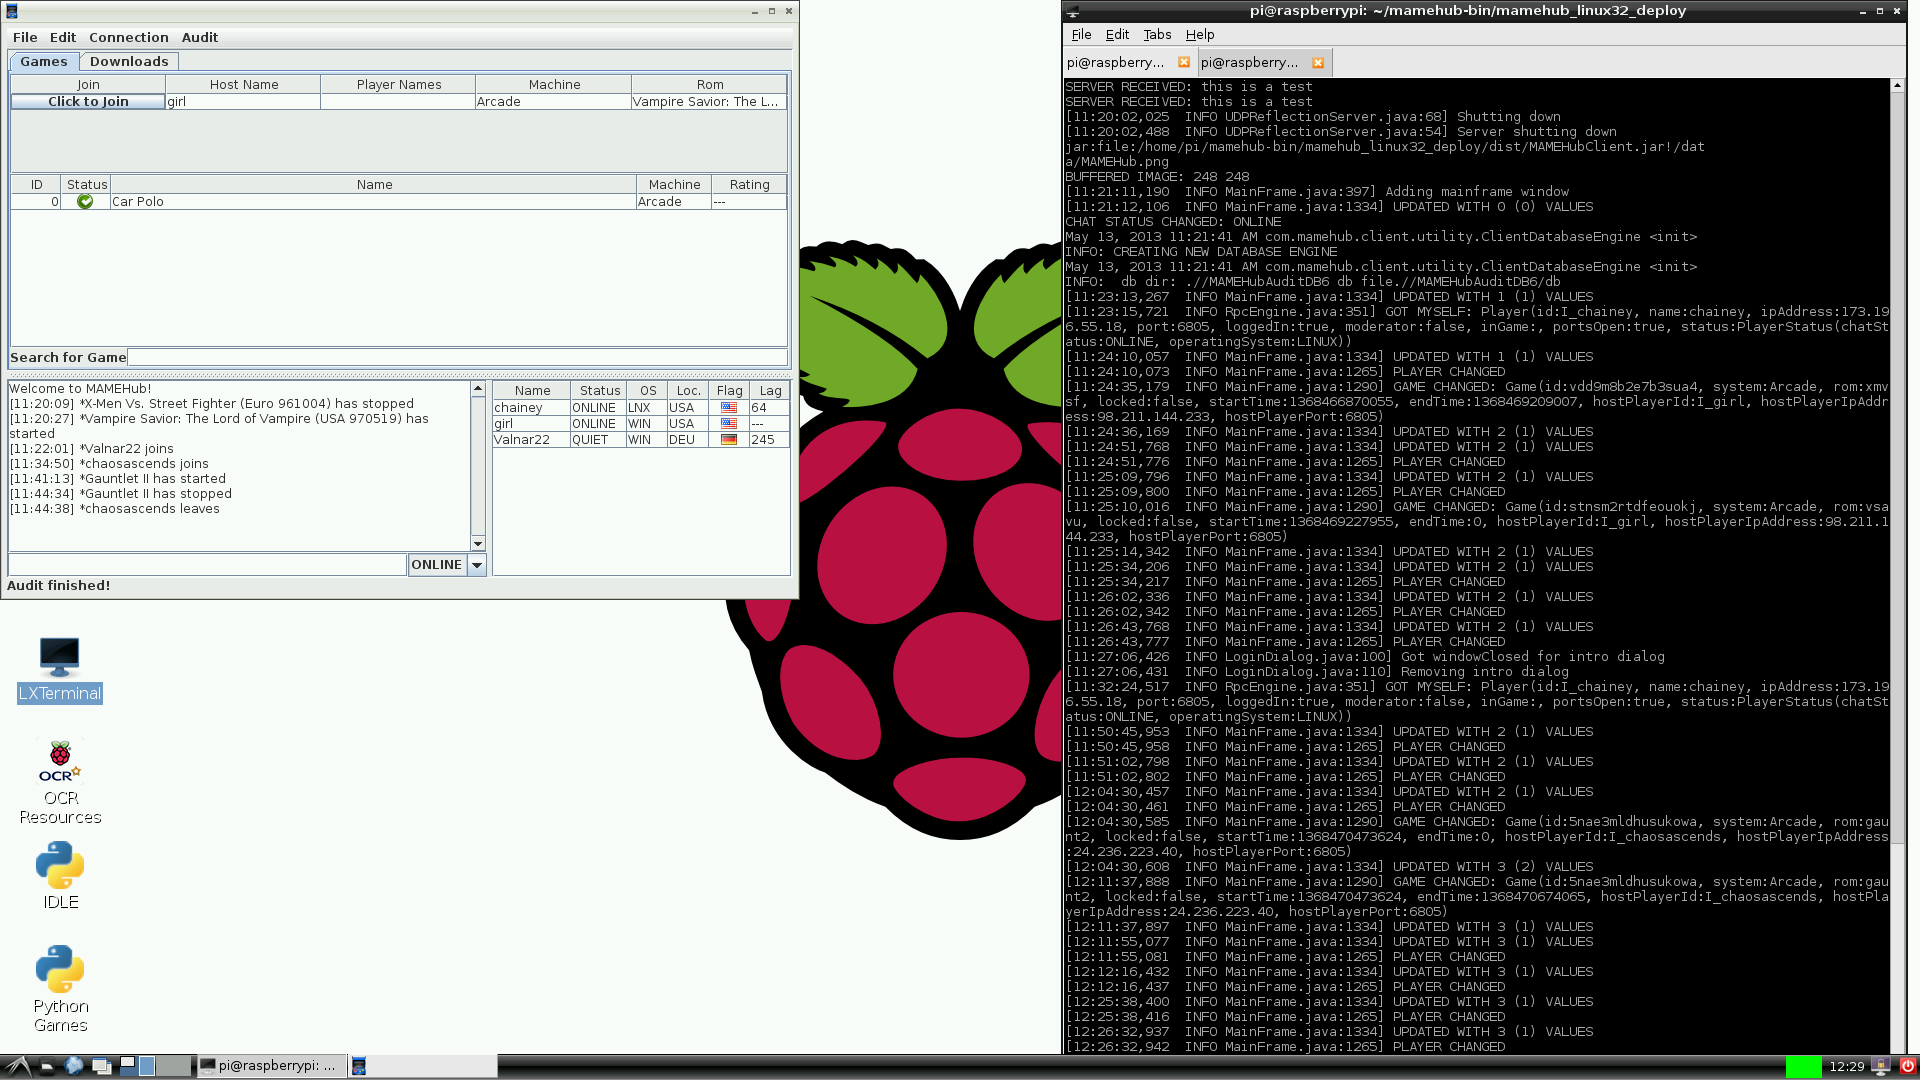Switch to the Downloads tab
The width and height of the screenshot is (1920, 1080).
[x=129, y=61]
